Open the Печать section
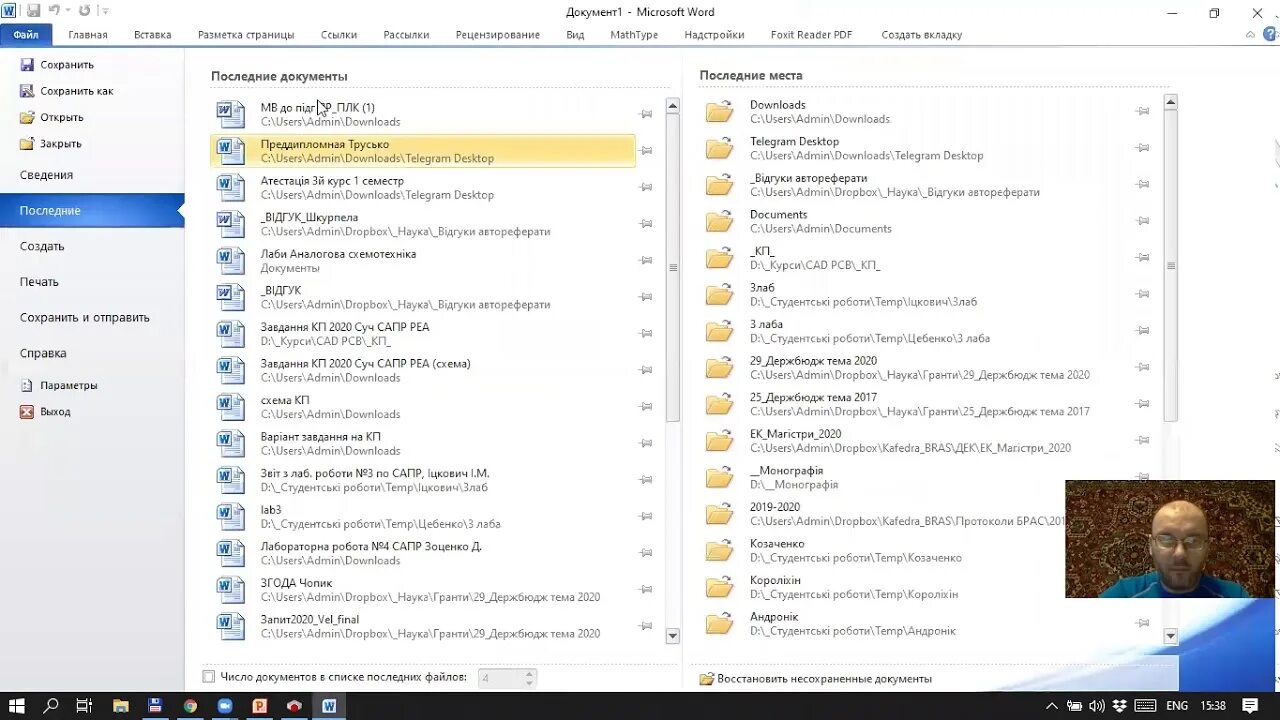 (92, 282)
